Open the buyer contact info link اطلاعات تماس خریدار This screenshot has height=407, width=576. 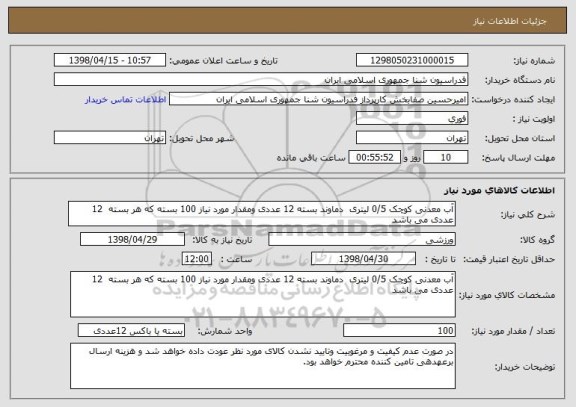(x=125, y=100)
